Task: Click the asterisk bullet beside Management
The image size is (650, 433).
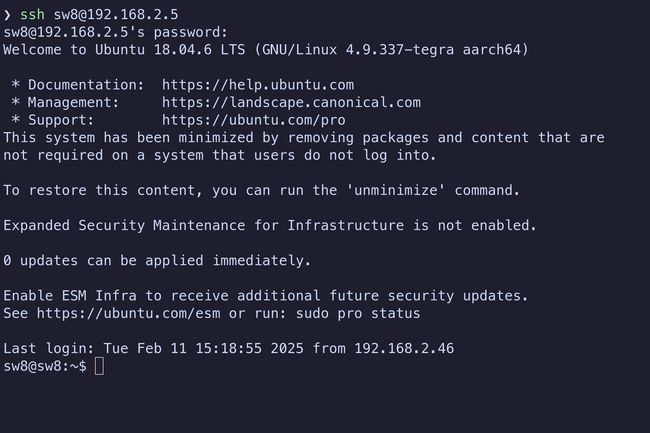Action: tap(16, 102)
